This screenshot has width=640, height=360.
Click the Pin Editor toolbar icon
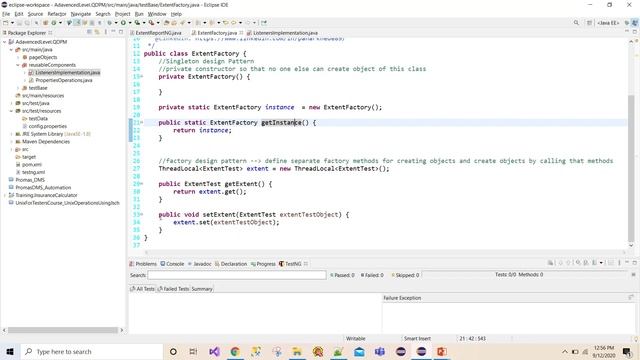264,23
